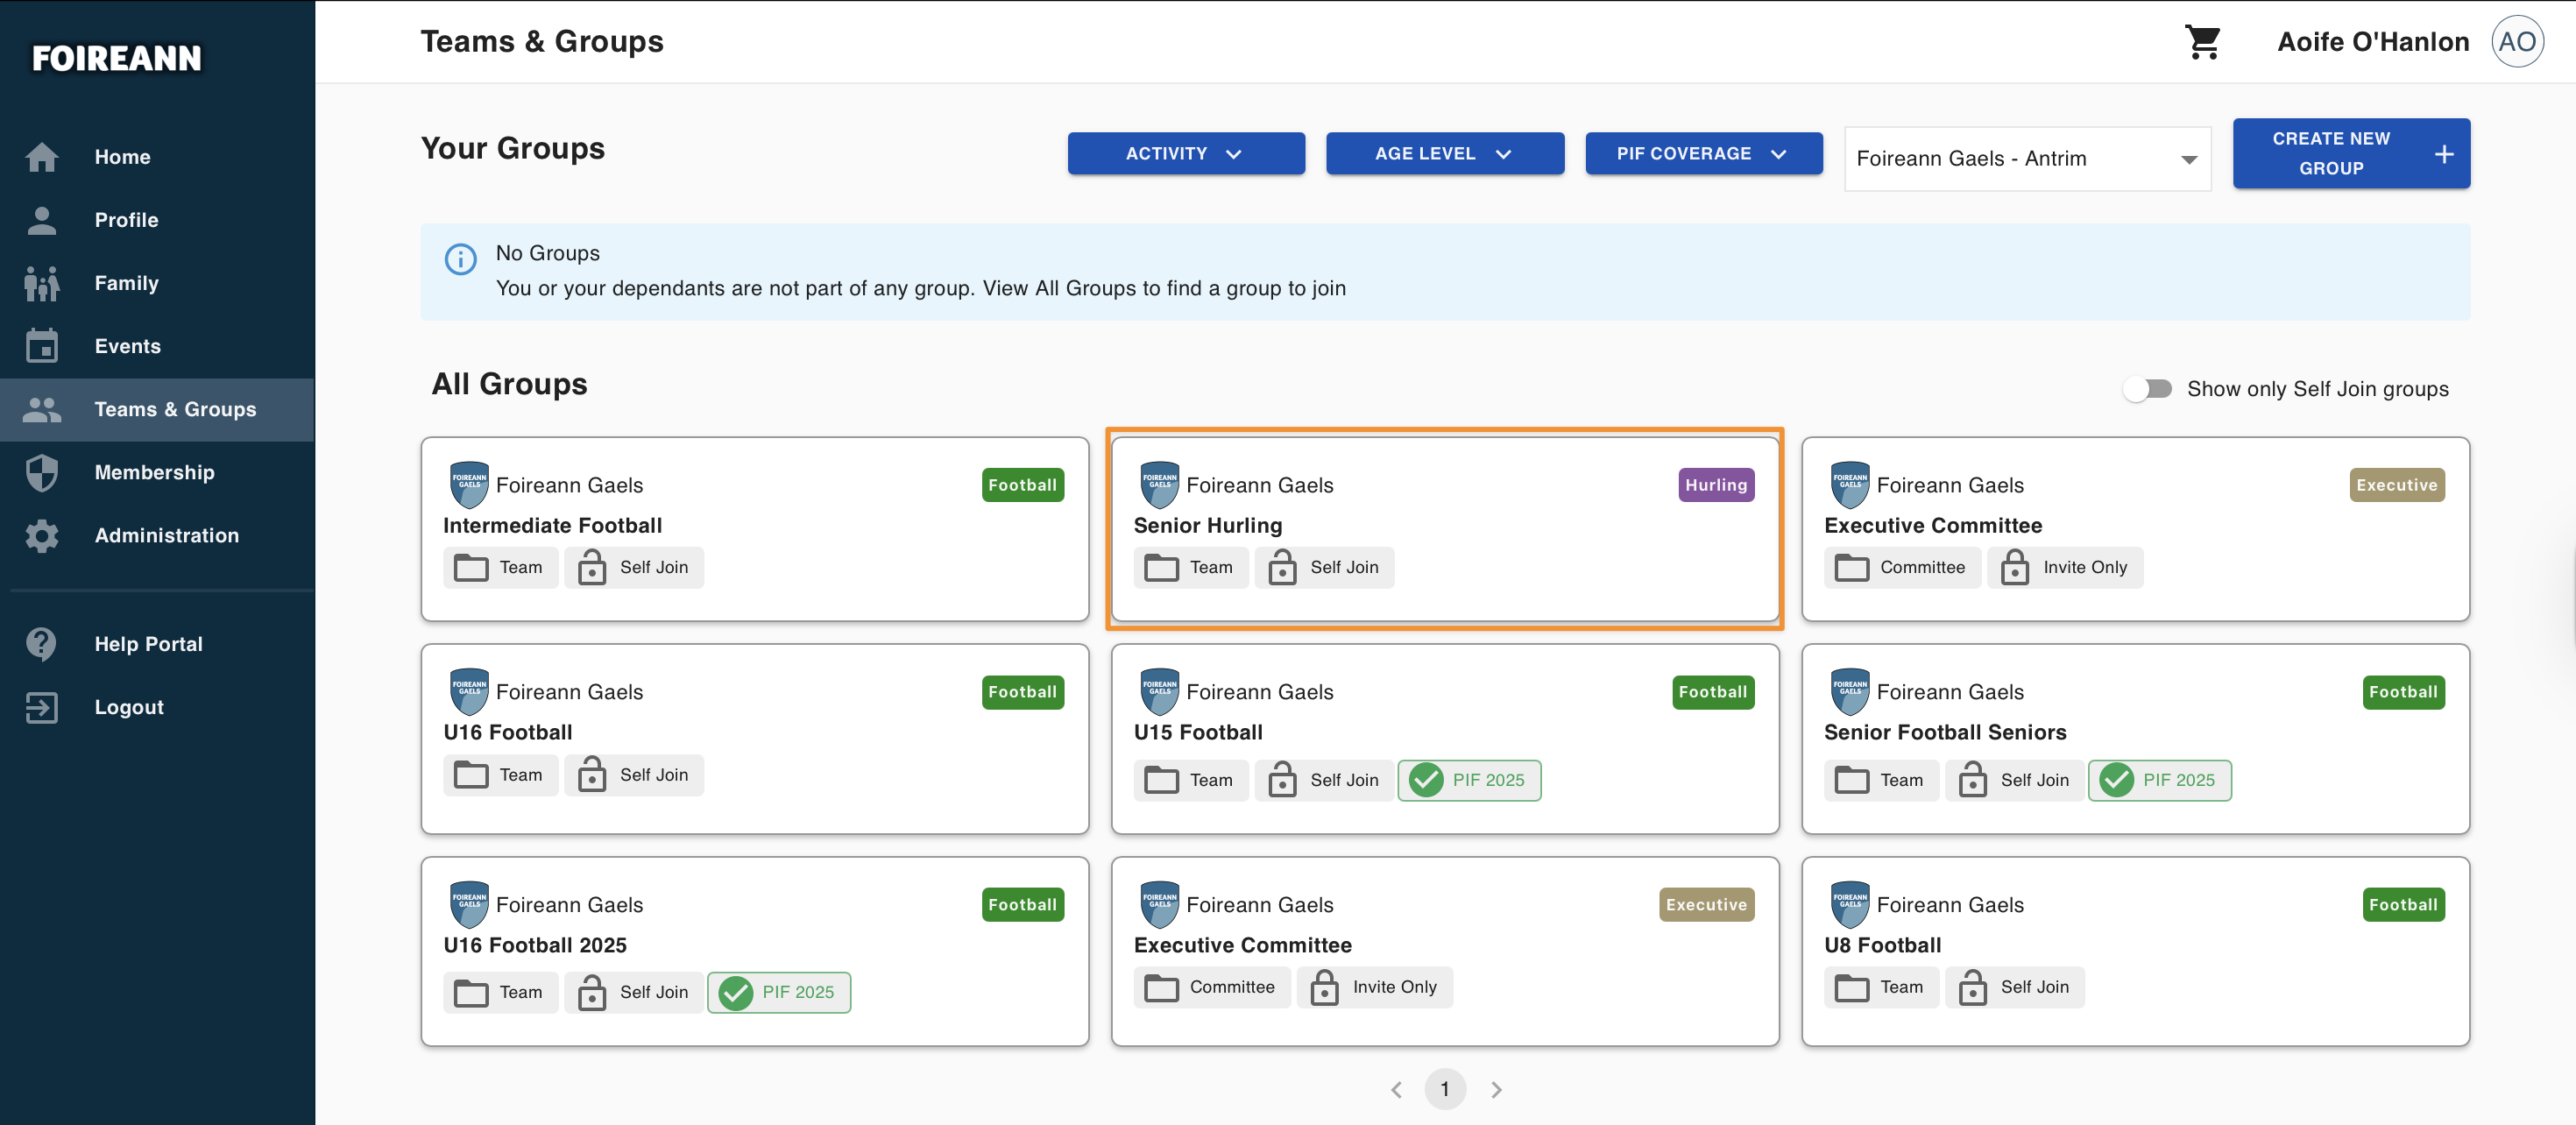Open the Foireann Gaels - Antrim club selector
Image resolution: width=2576 pixels, height=1125 pixels.
tap(2027, 158)
